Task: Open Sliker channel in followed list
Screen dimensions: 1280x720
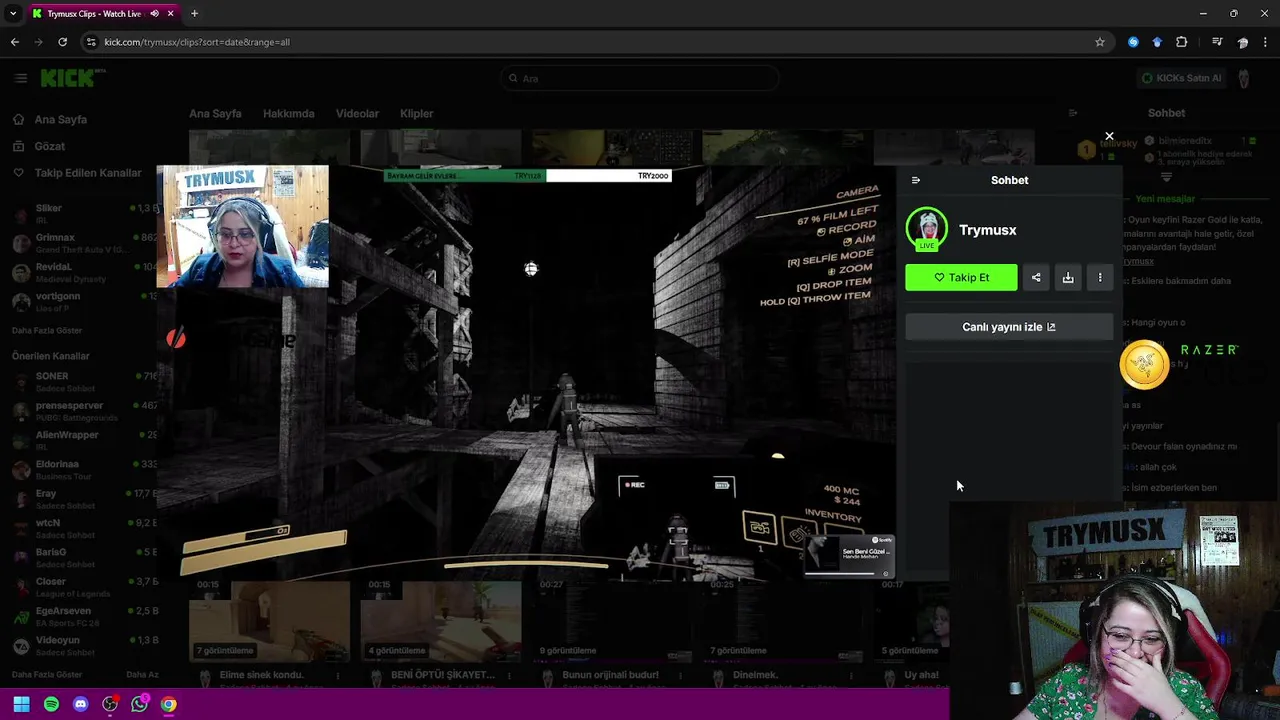Action: tap(85, 213)
